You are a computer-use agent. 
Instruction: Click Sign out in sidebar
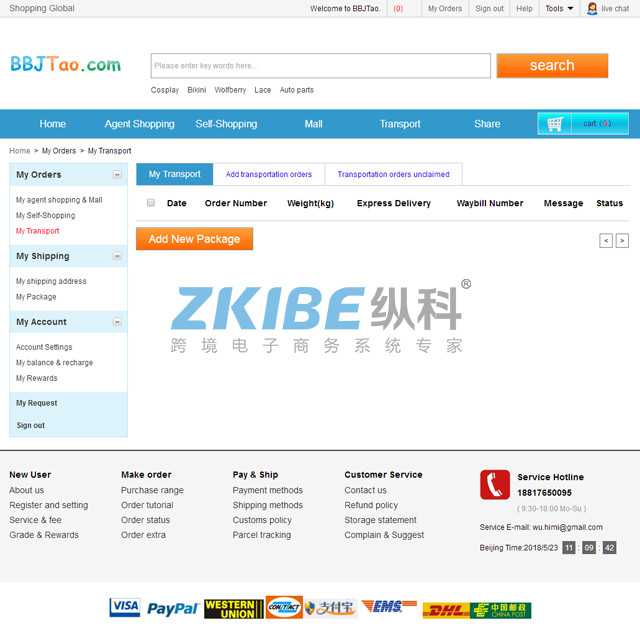coord(31,425)
